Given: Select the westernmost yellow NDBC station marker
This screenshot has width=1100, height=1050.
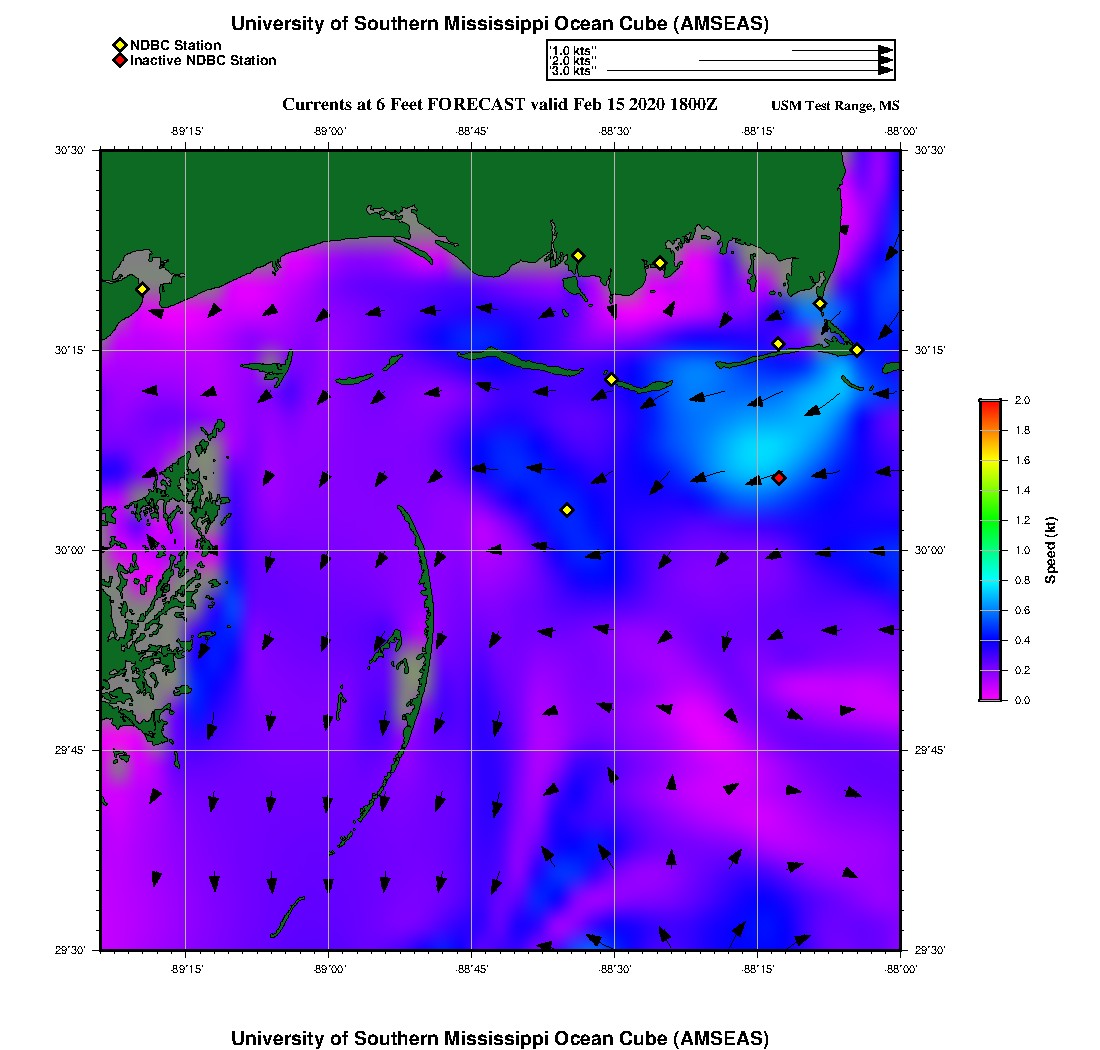Looking at the screenshot, I should pyautogui.click(x=142, y=289).
